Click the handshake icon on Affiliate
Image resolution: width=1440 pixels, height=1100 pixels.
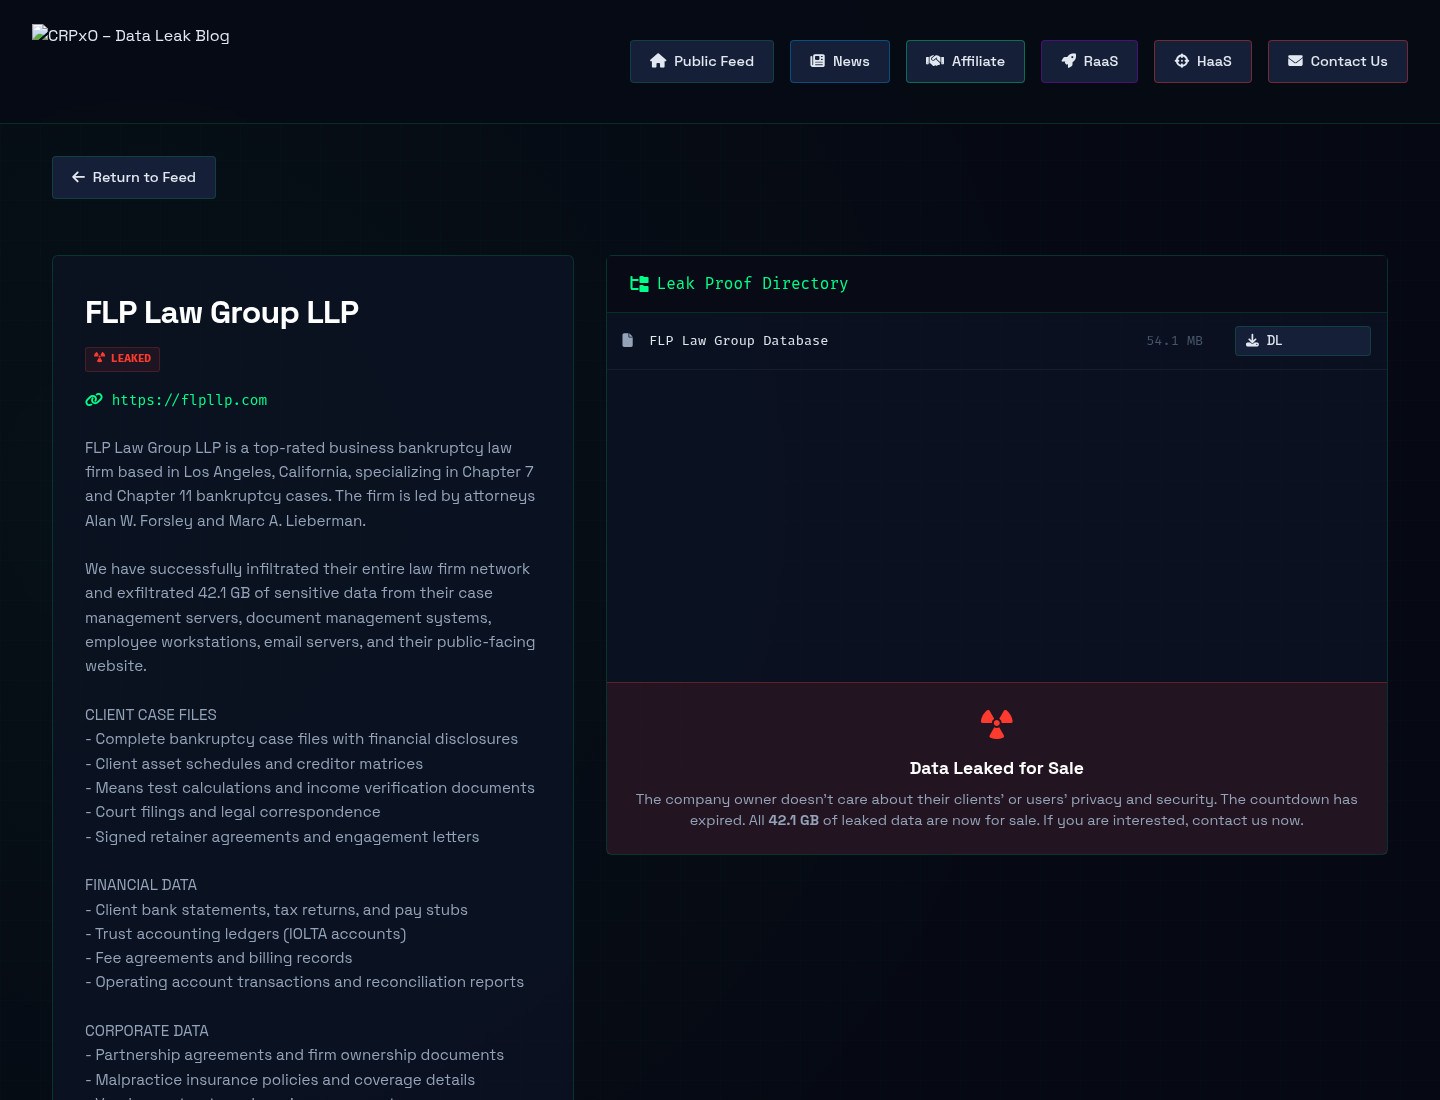coord(935,61)
